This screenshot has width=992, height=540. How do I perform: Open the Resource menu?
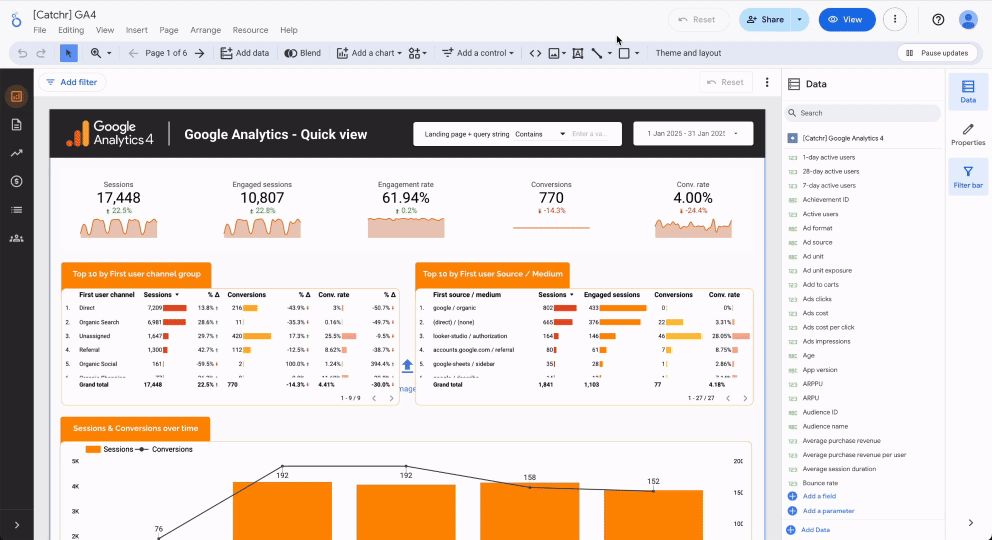(x=251, y=30)
